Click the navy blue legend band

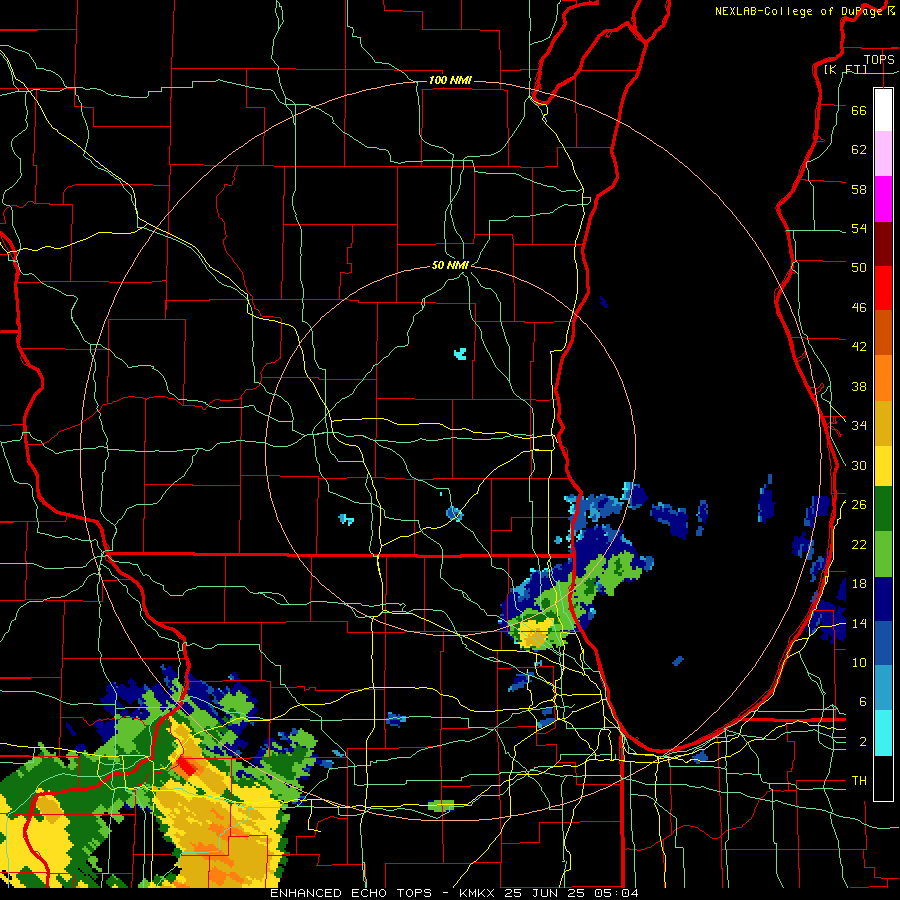click(883, 599)
